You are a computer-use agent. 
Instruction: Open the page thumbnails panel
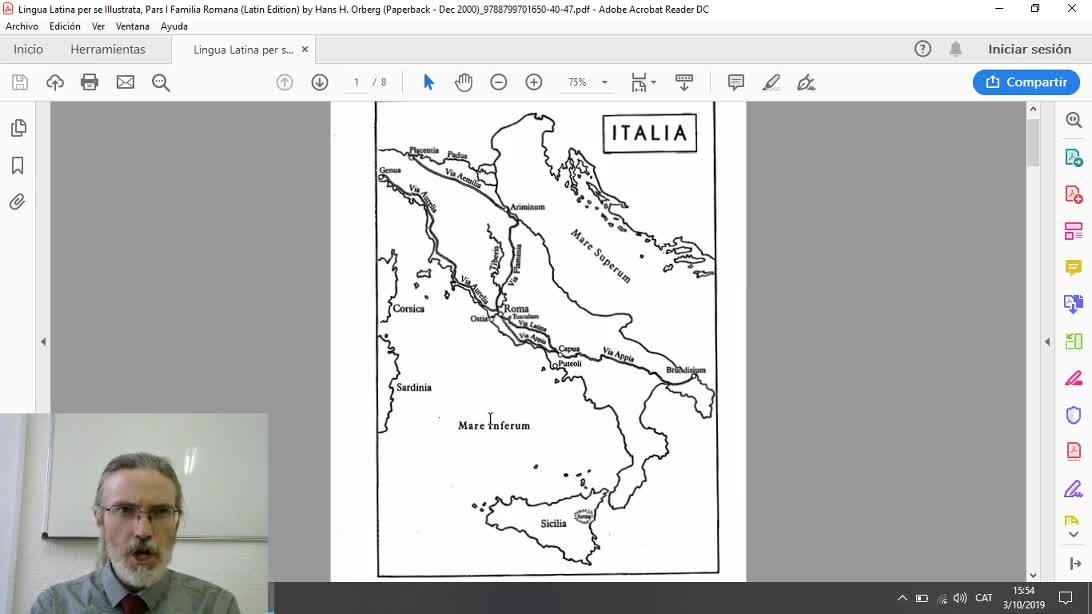click(x=18, y=128)
